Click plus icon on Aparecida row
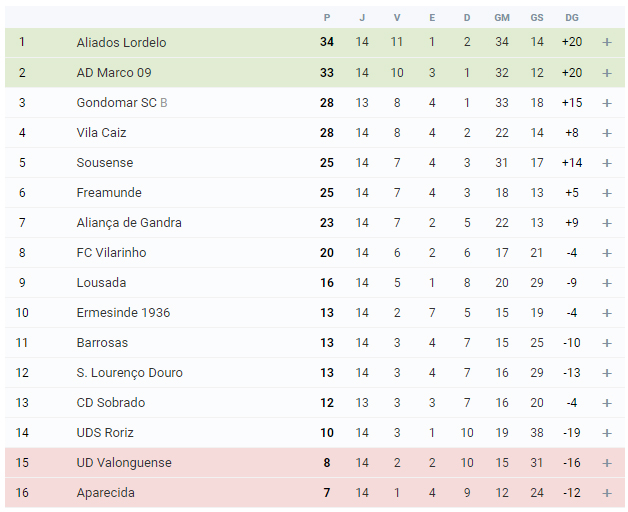 pos(607,493)
